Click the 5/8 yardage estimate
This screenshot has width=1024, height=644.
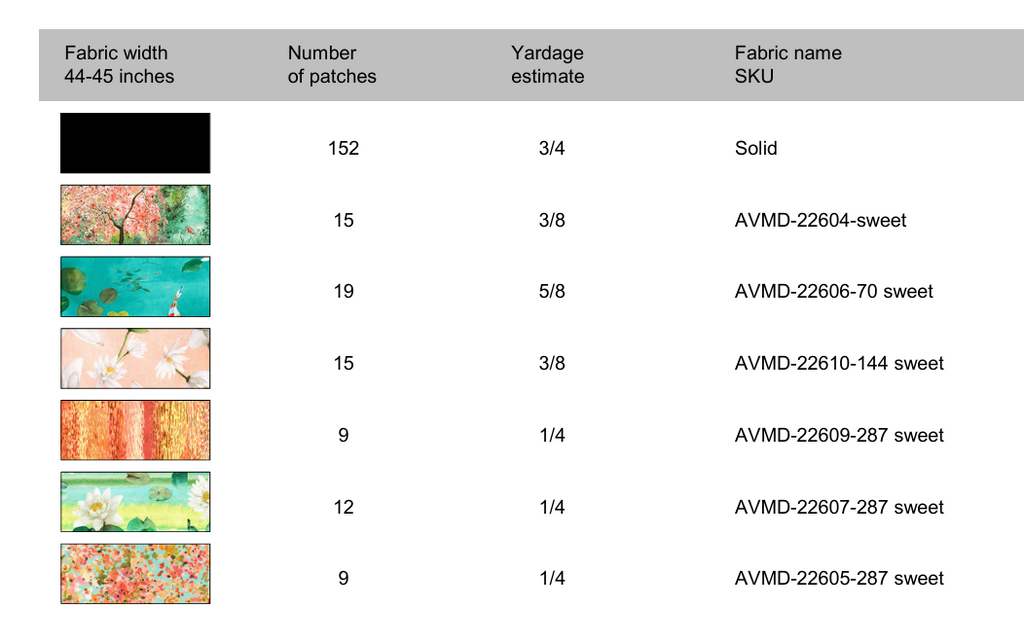551,292
